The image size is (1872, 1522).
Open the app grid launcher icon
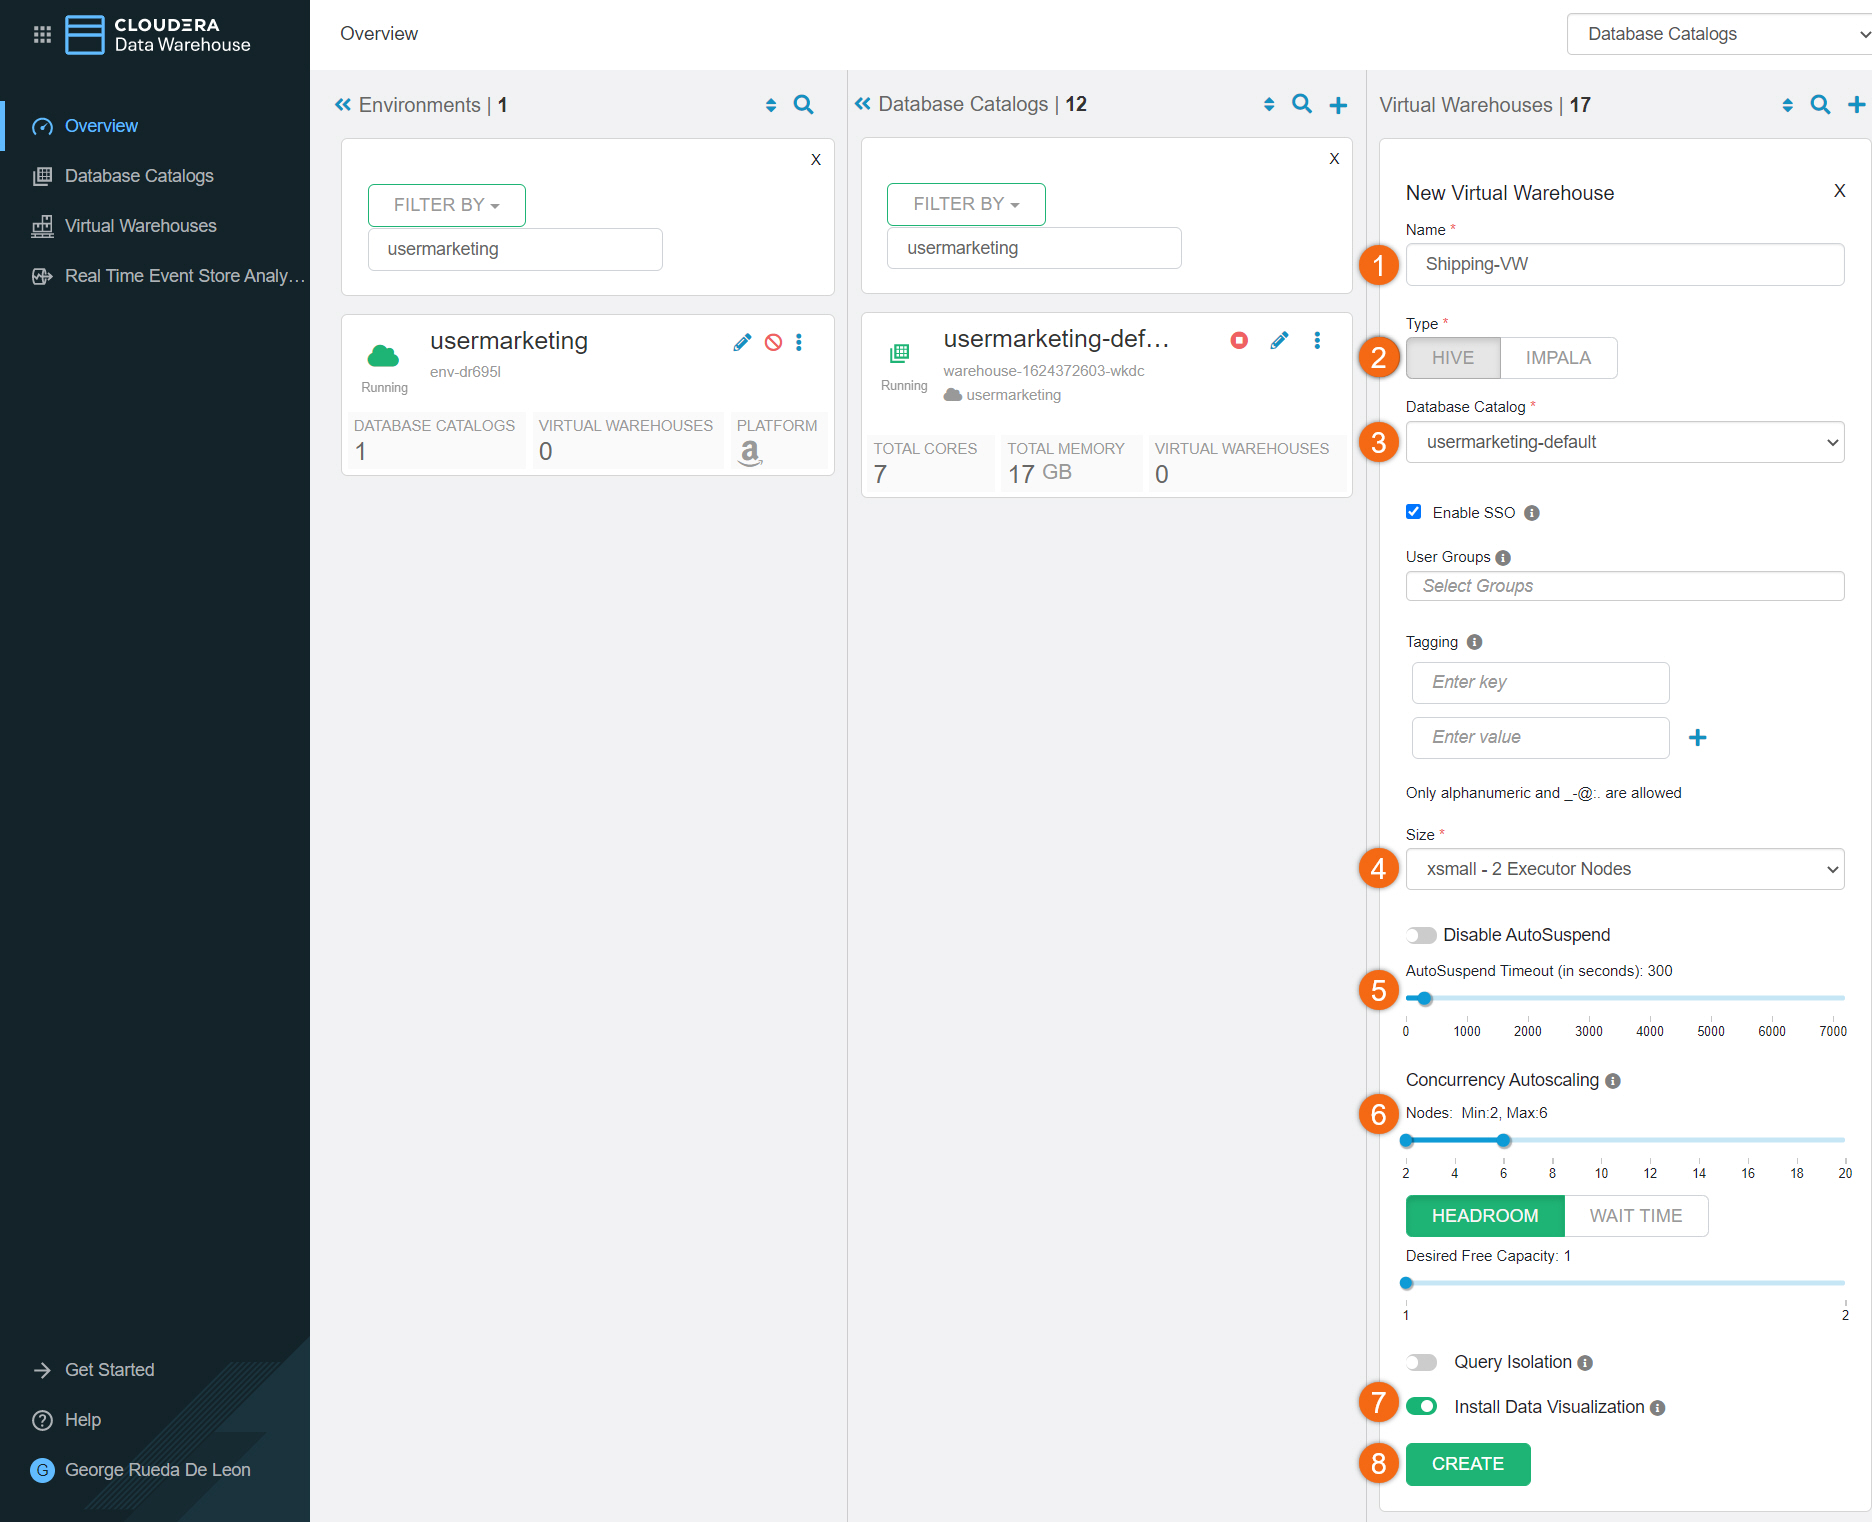click(42, 35)
